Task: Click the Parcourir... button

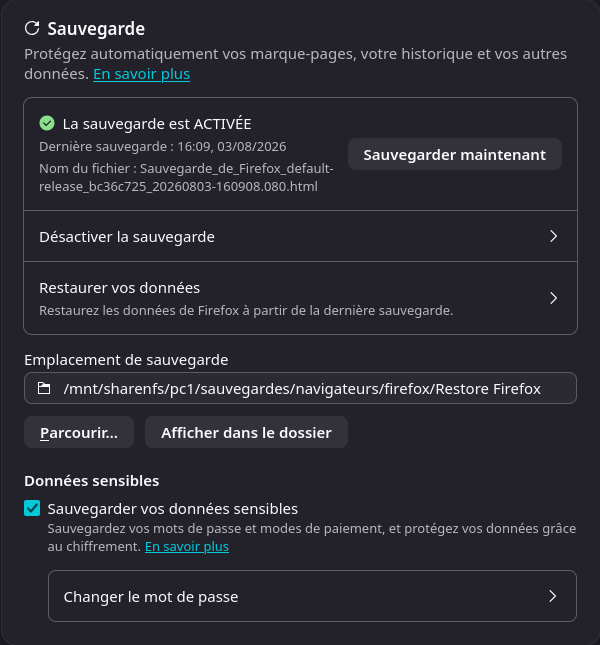Action: pos(79,432)
